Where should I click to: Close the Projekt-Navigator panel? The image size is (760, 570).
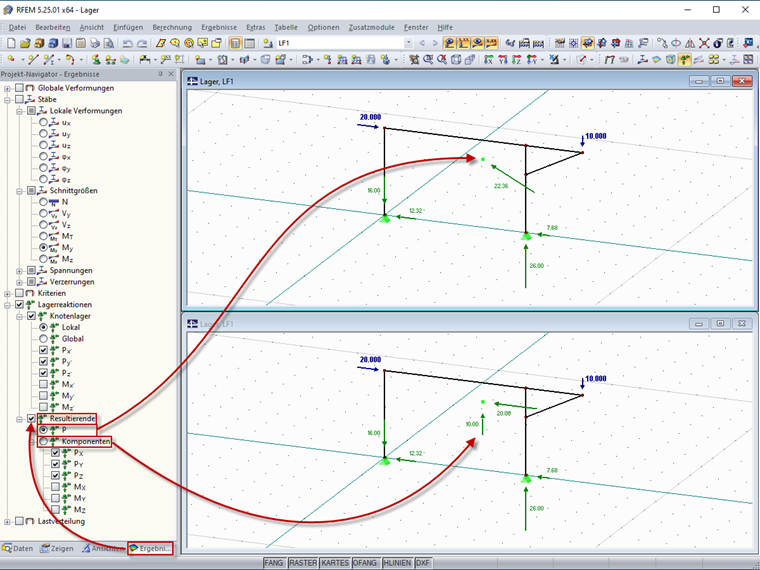171,74
